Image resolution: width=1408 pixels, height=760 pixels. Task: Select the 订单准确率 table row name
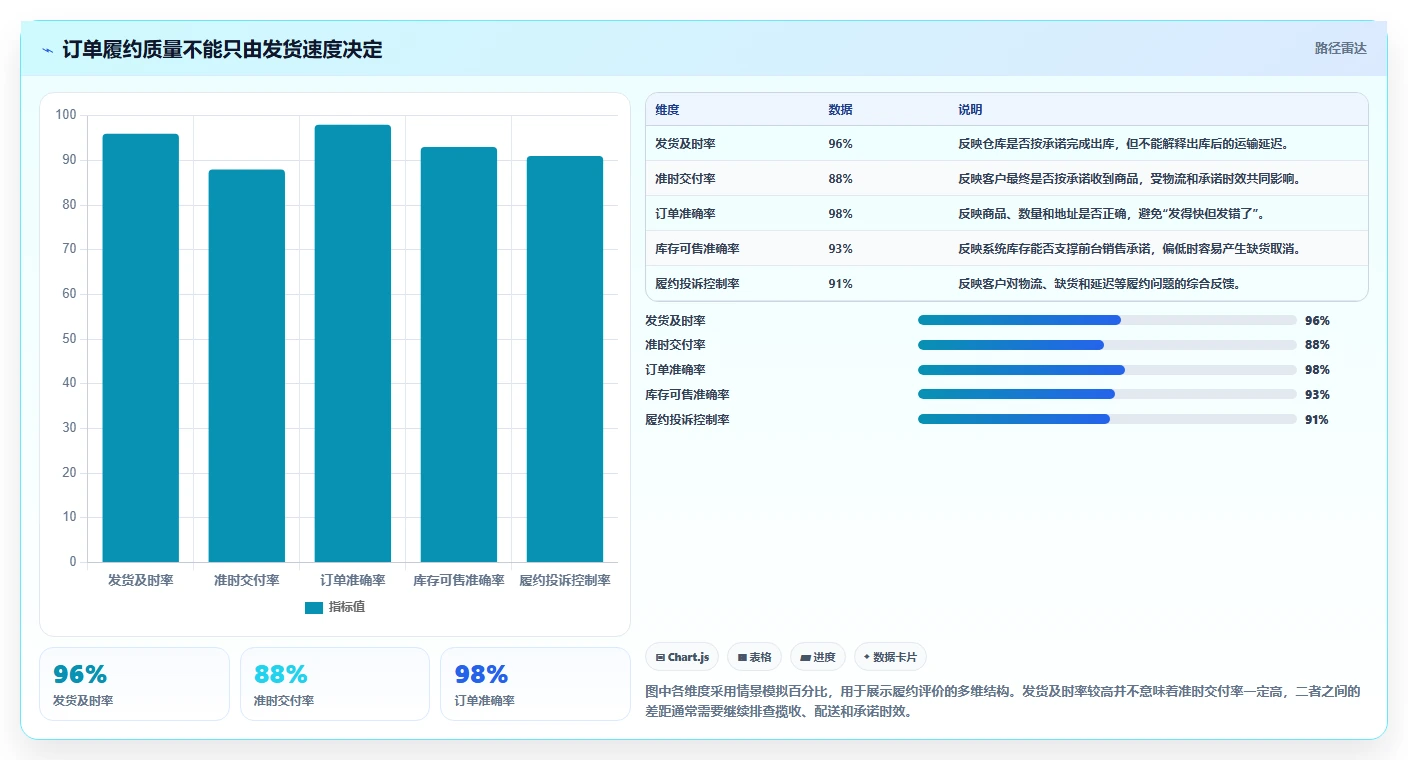685,214
